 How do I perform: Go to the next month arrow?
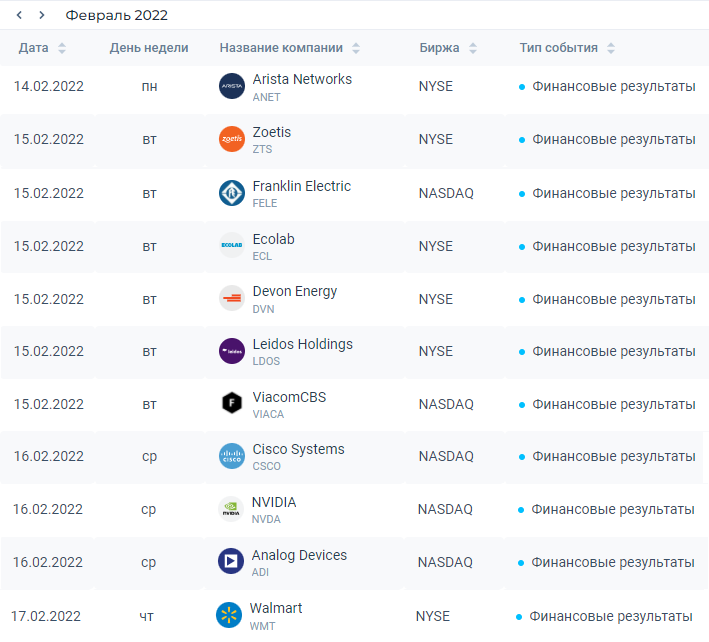pyautogui.click(x=42, y=15)
